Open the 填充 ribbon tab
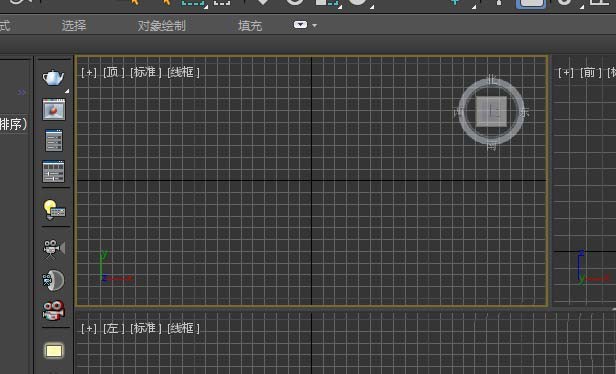The image size is (616, 374). [x=250, y=26]
